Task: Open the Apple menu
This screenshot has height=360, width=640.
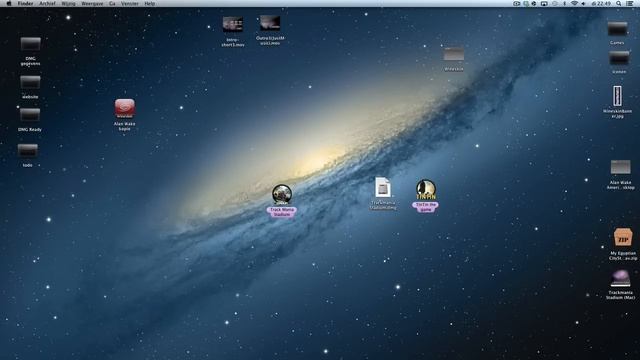Action: point(9,3)
